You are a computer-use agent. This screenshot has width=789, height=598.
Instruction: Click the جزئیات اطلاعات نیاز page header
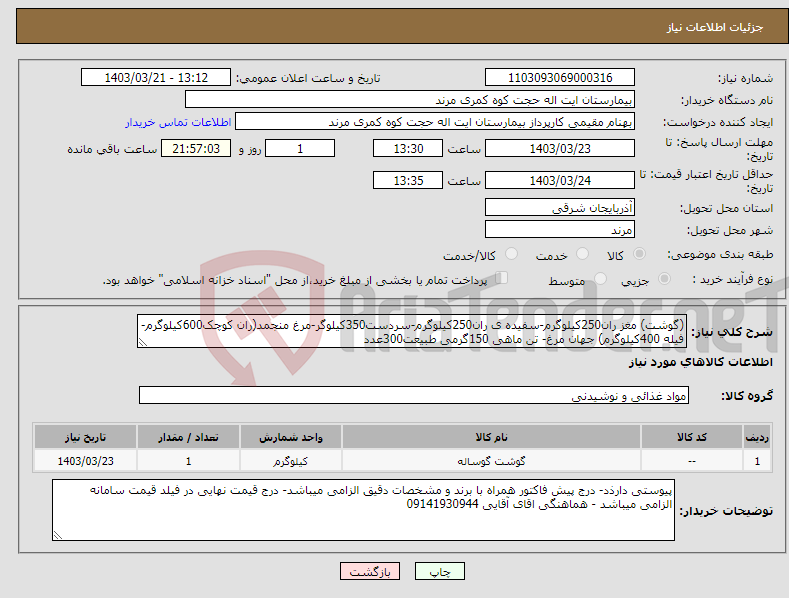tap(715, 27)
